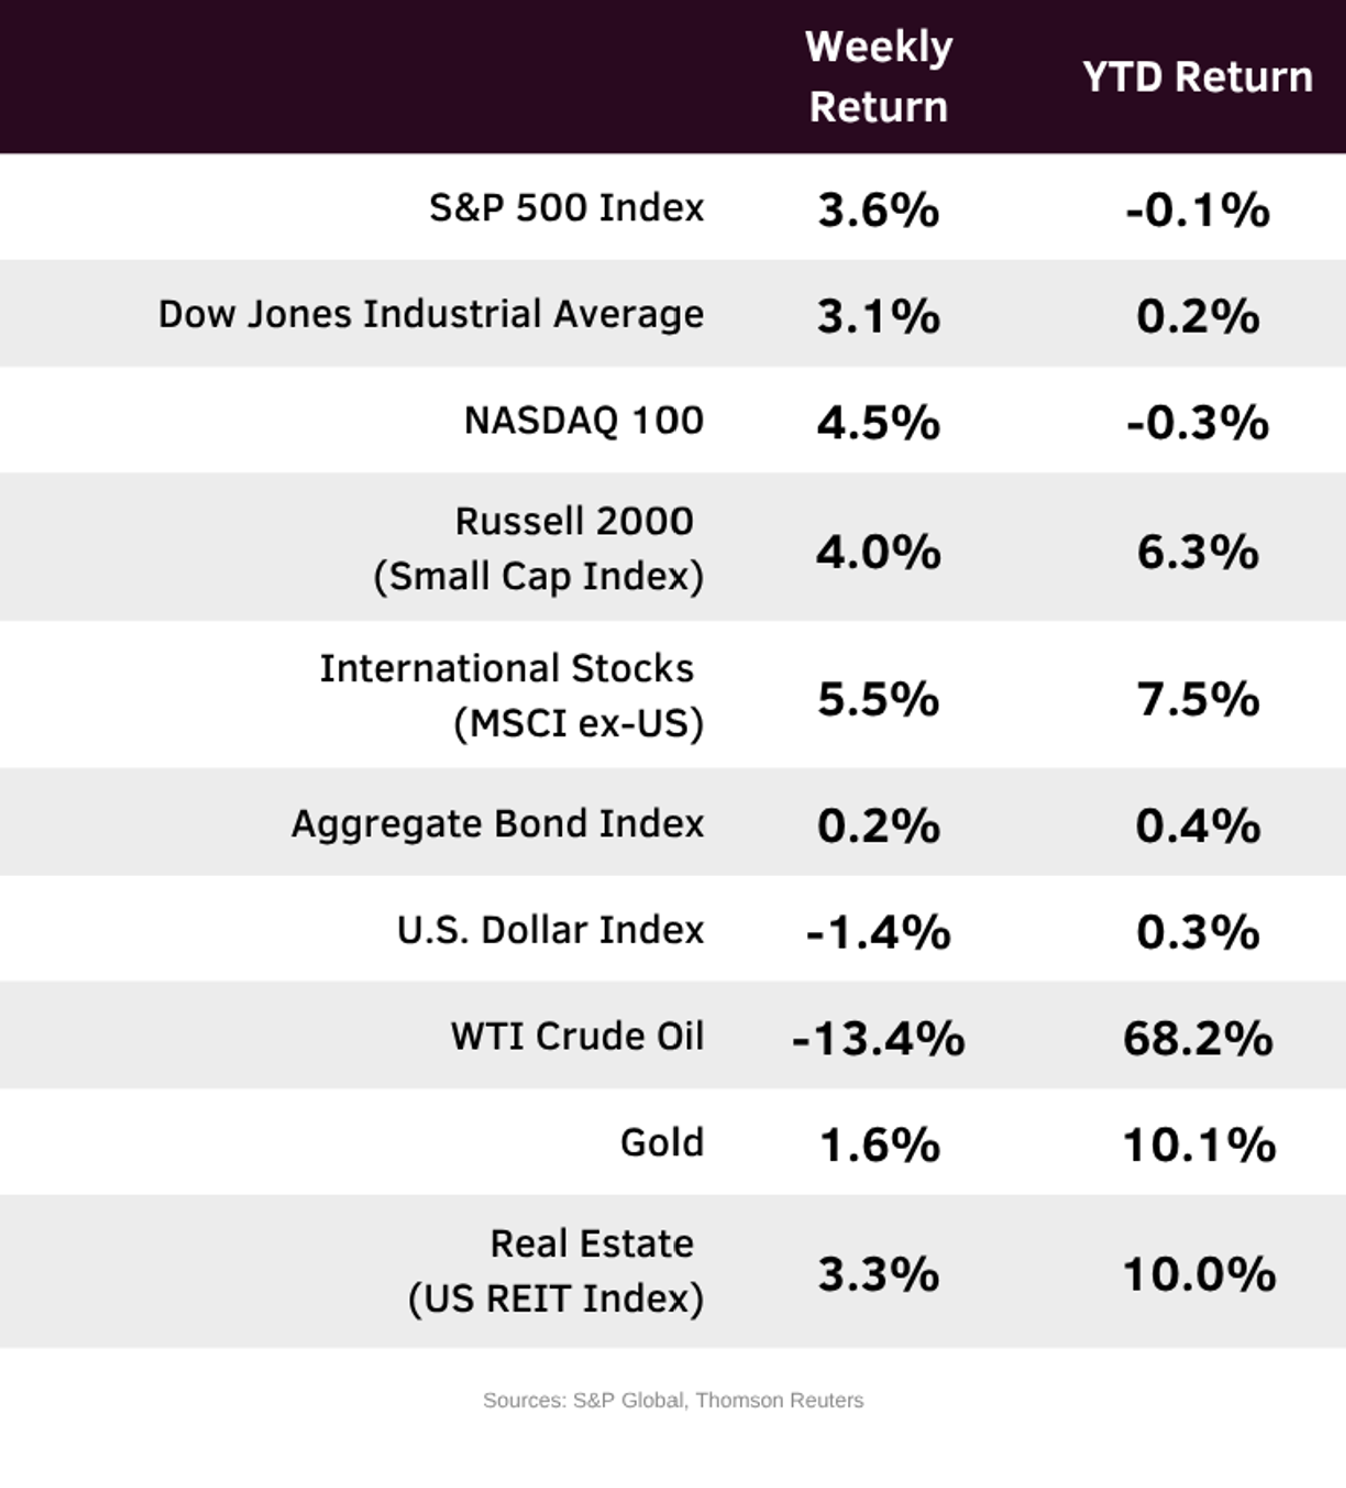Select WTI Crude Oil YTD value 68.2%
The image size is (1346, 1488).
tap(1197, 1038)
